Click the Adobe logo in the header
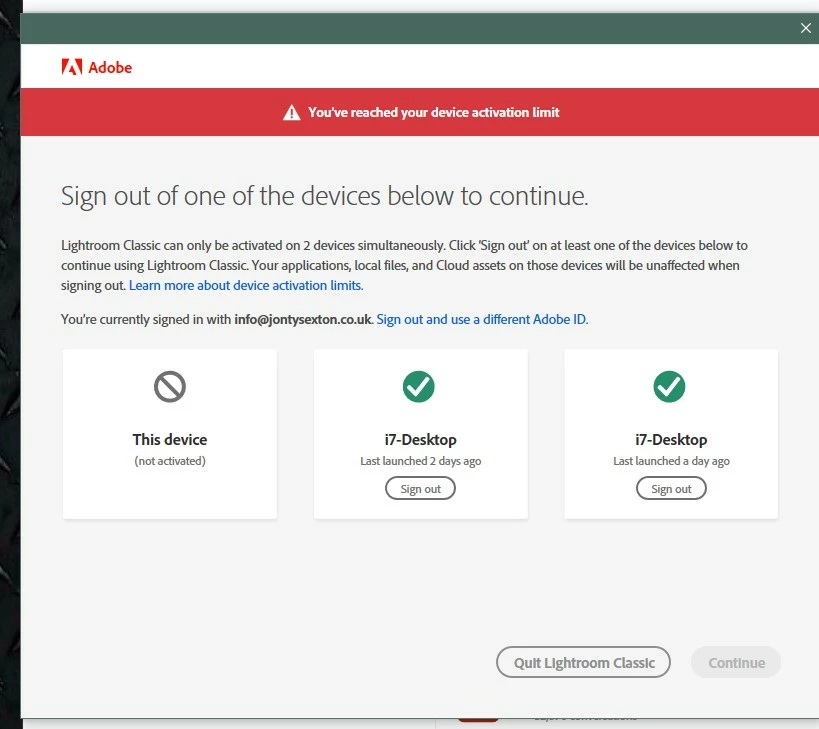 coord(97,67)
